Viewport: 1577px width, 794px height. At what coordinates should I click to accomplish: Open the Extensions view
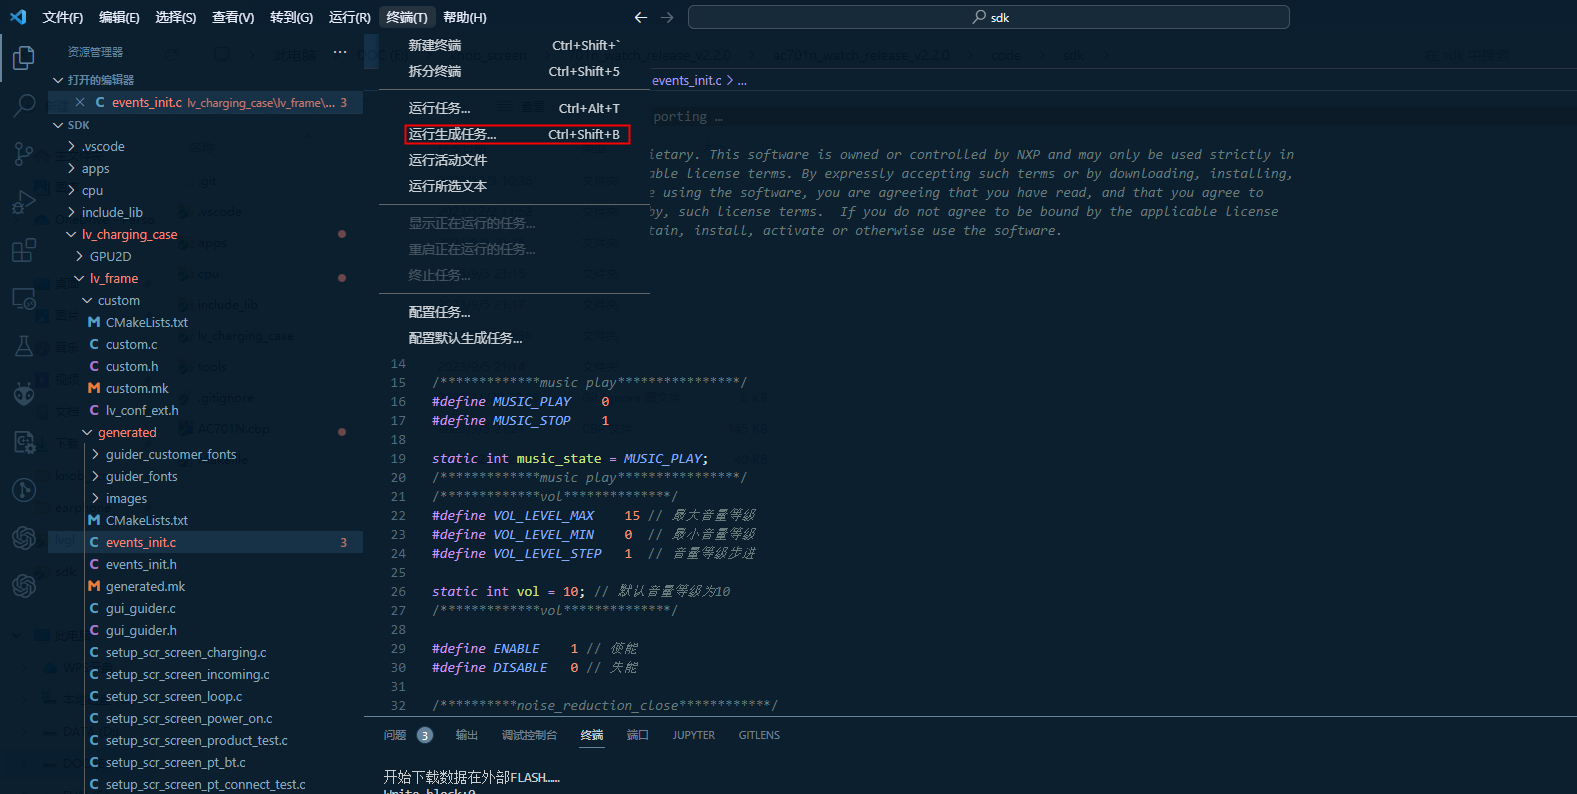(x=24, y=250)
